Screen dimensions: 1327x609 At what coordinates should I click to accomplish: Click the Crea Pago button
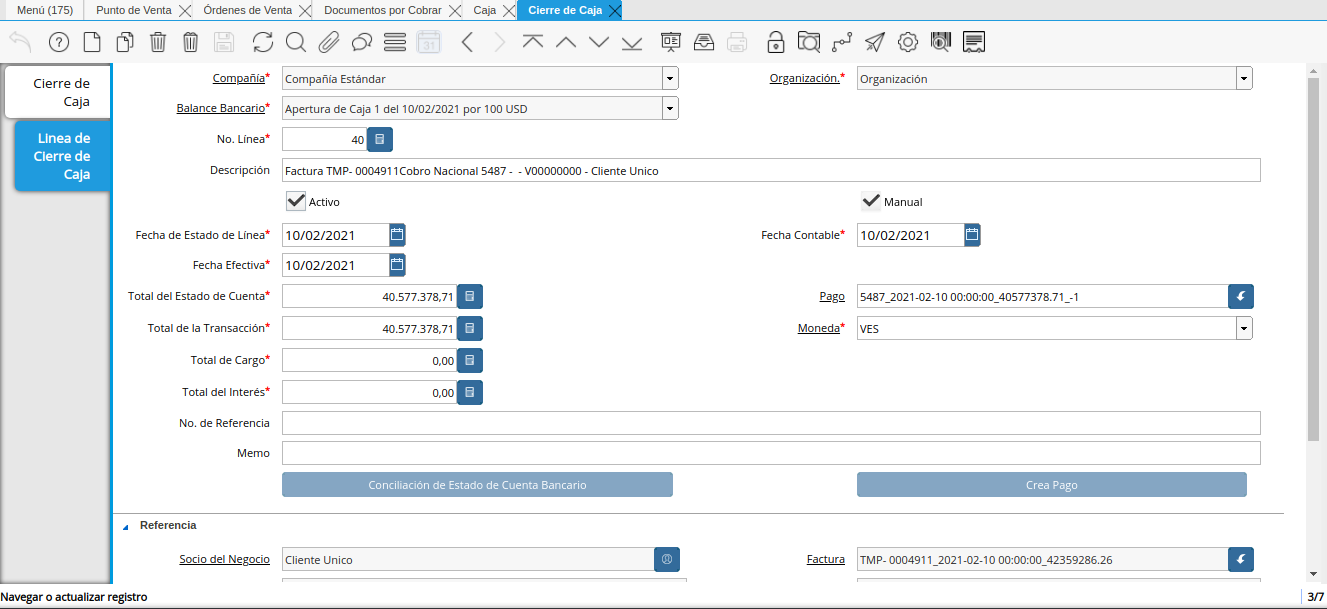[x=1051, y=485]
